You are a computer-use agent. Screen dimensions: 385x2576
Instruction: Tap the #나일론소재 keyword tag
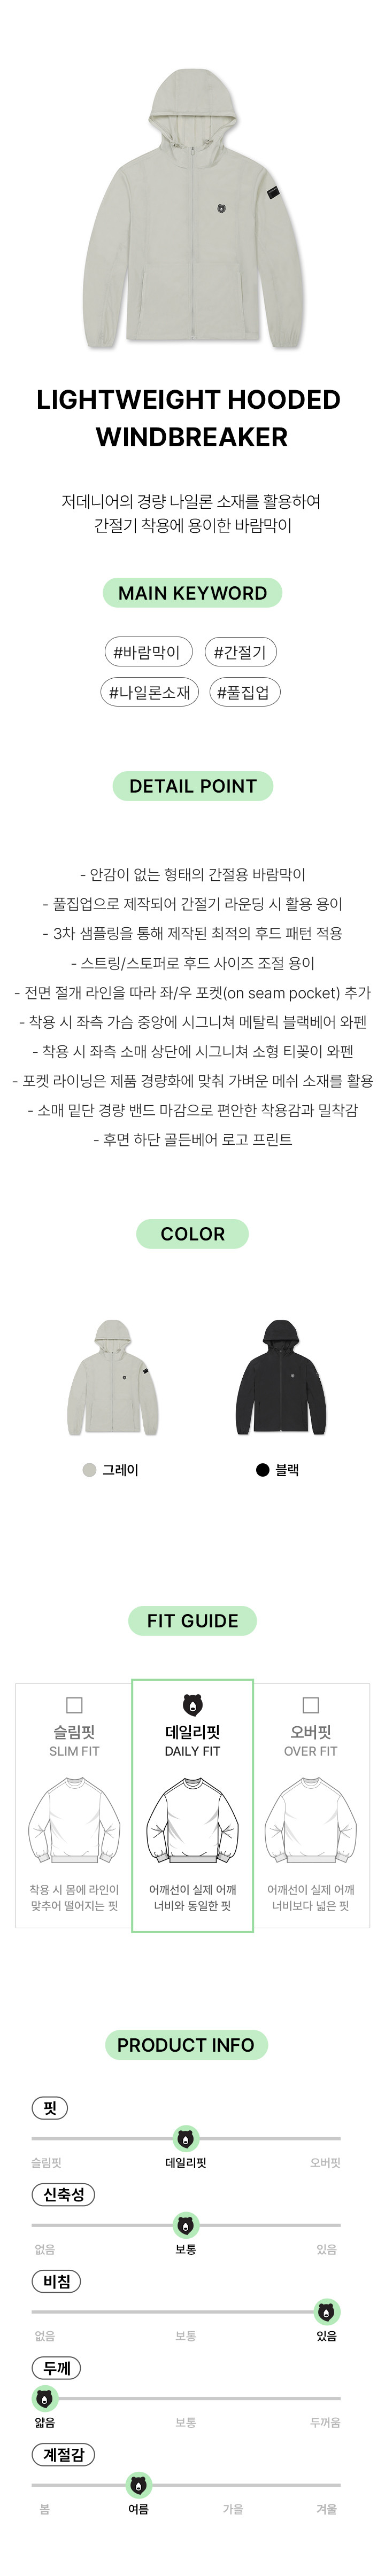pyautogui.click(x=149, y=692)
